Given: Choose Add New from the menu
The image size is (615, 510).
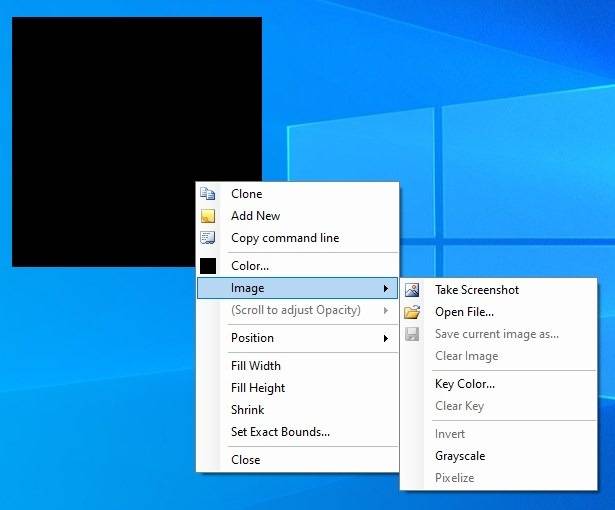Looking at the screenshot, I should click(297, 216).
